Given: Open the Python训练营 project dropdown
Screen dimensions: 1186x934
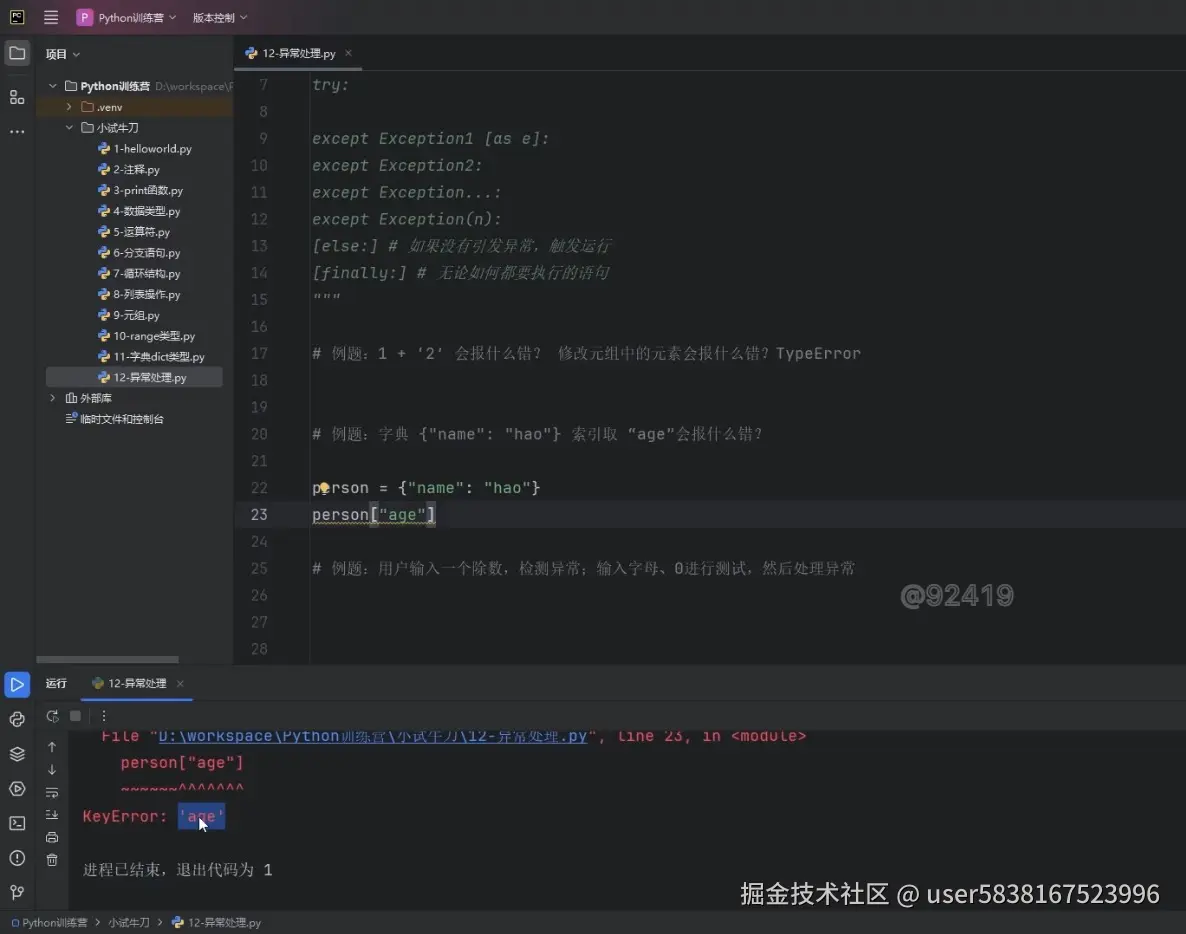Looking at the screenshot, I should [126, 17].
